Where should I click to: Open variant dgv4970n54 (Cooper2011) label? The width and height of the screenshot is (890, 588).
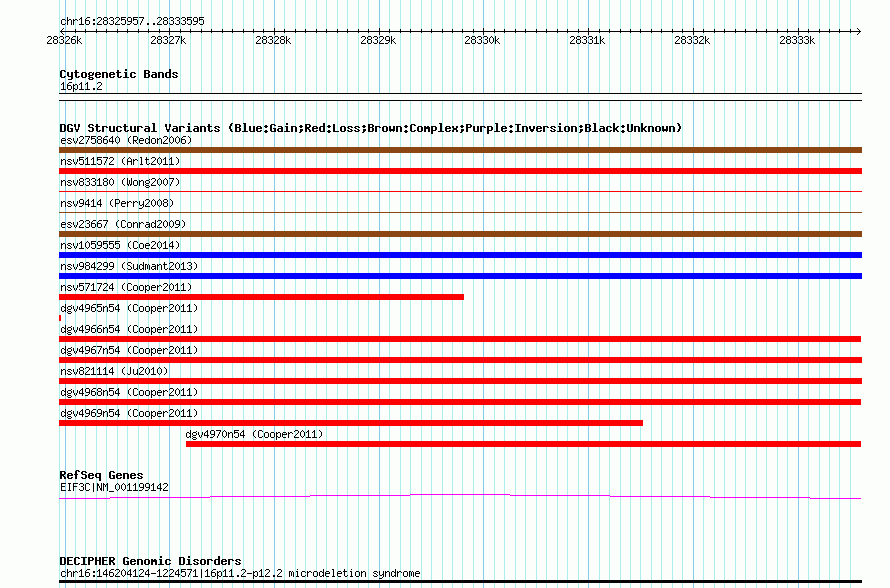(254, 434)
